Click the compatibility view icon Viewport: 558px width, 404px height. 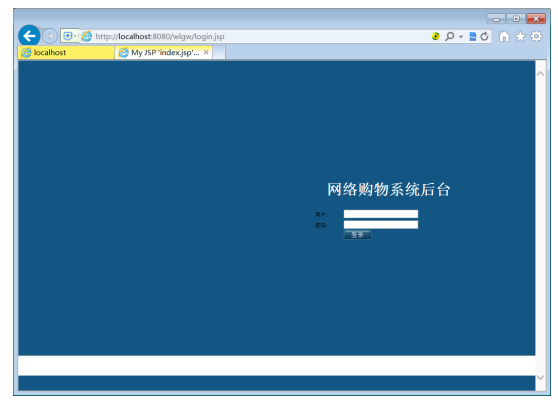pos(473,36)
